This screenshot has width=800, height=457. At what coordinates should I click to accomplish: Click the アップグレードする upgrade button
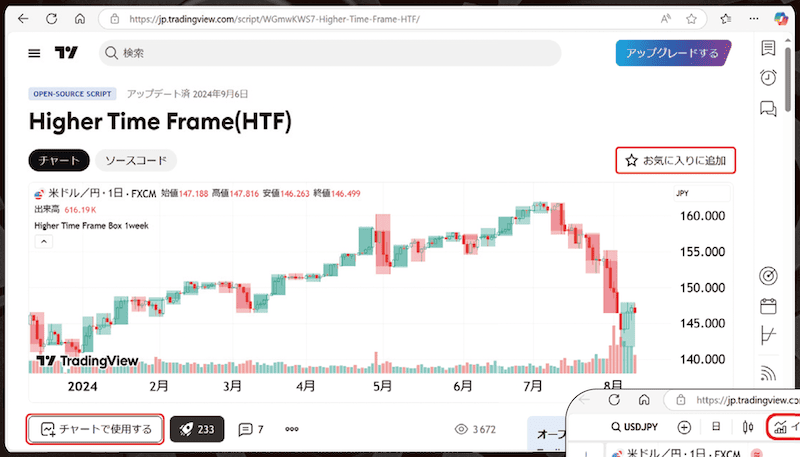(x=672, y=53)
